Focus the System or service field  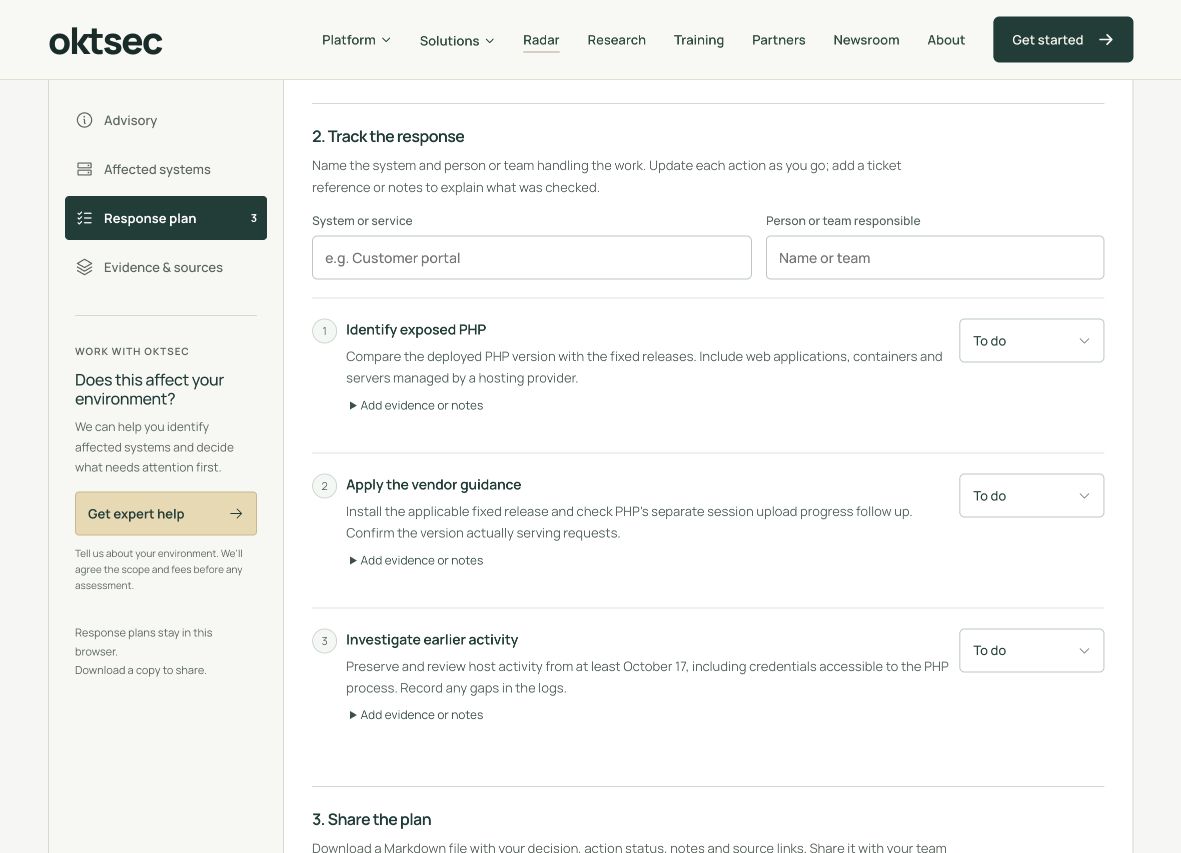pos(532,257)
